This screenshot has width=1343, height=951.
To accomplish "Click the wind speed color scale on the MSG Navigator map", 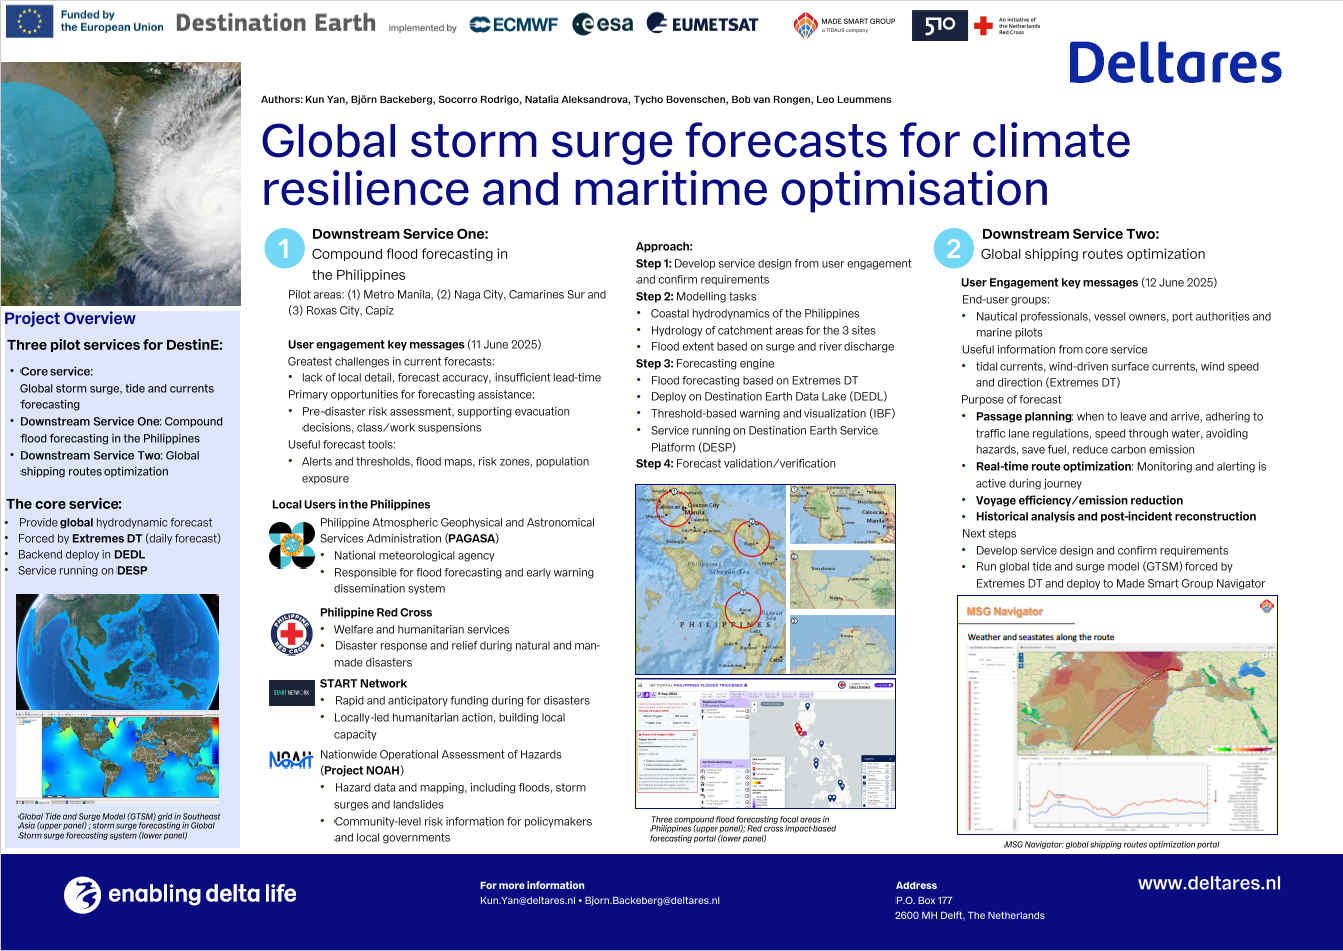I will tap(1241, 749).
